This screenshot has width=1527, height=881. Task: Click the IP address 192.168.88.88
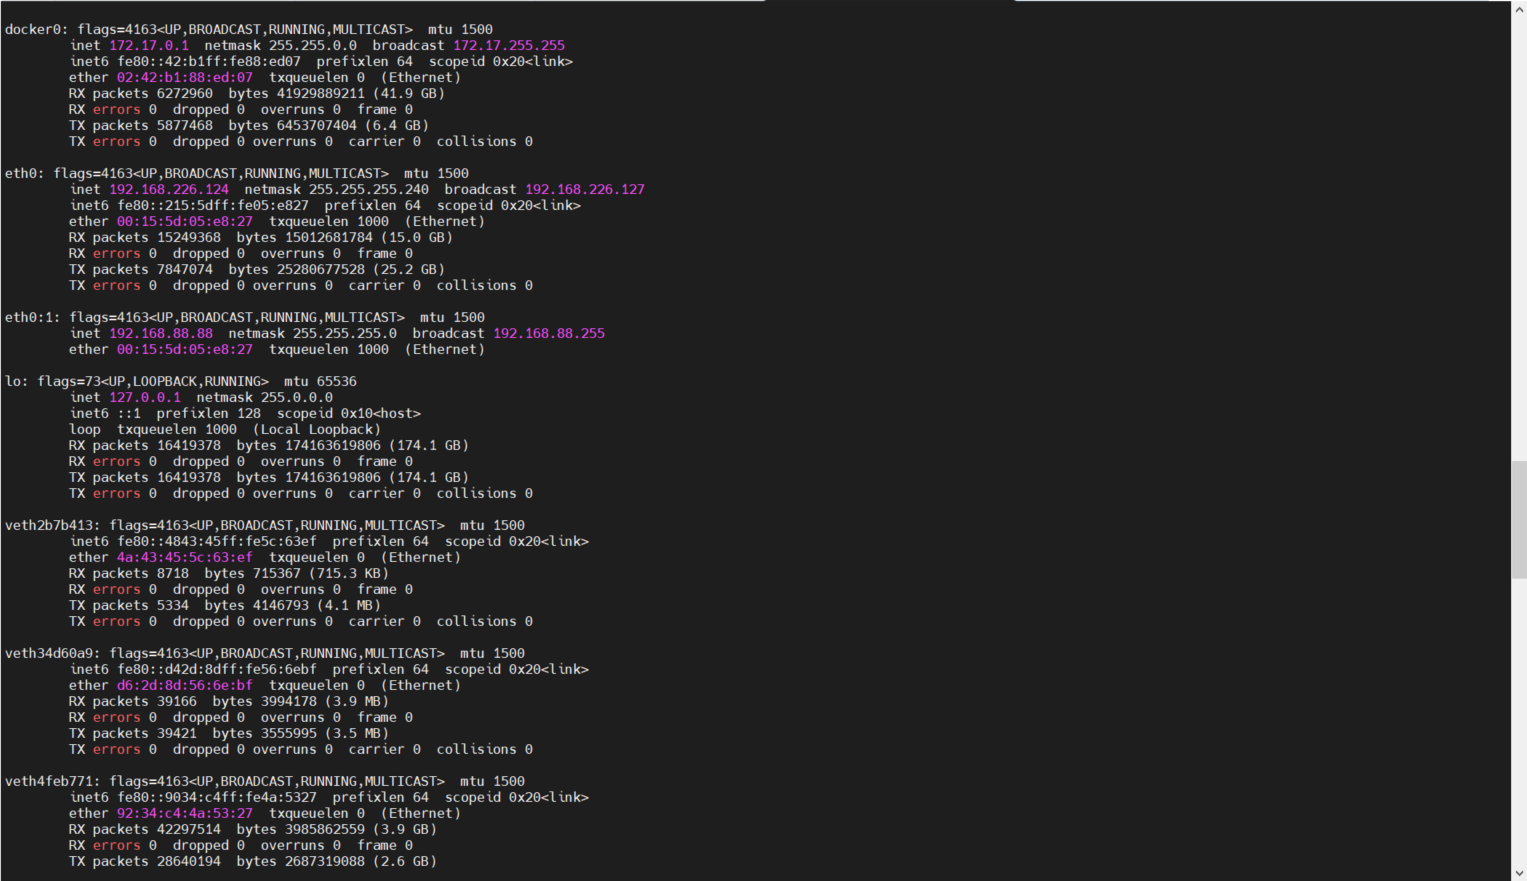pos(161,334)
